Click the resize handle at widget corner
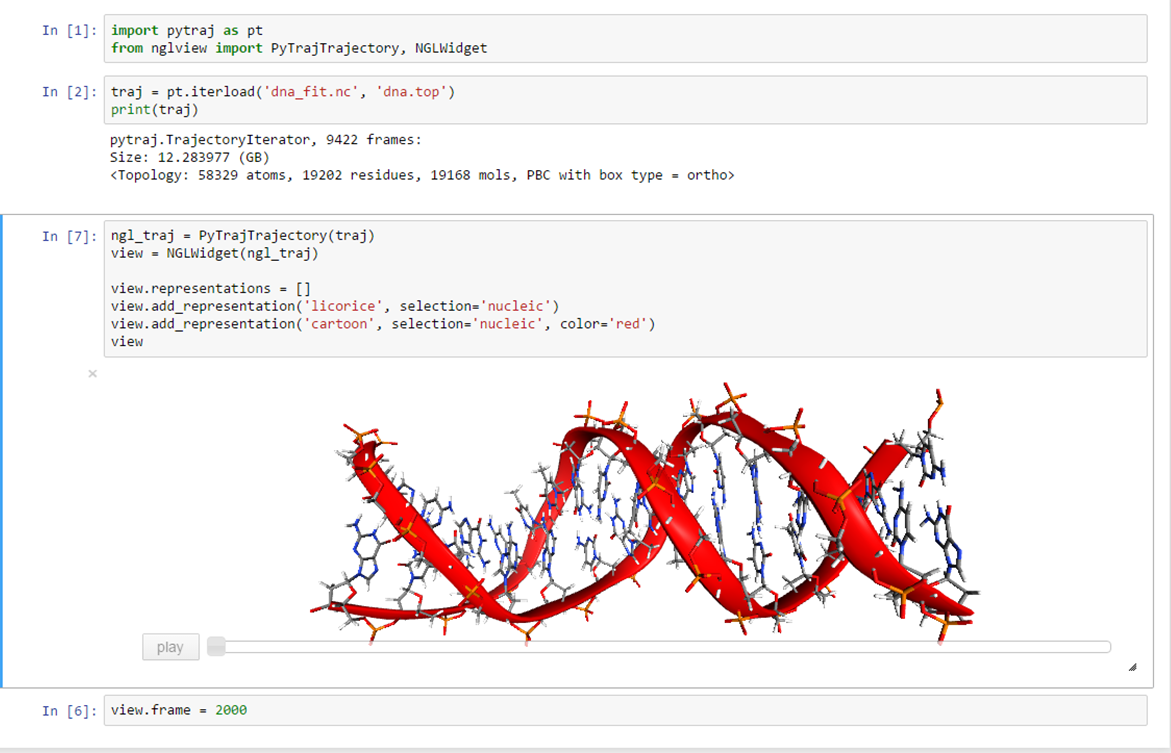Viewport: 1171px width, 753px height. tap(1132, 667)
